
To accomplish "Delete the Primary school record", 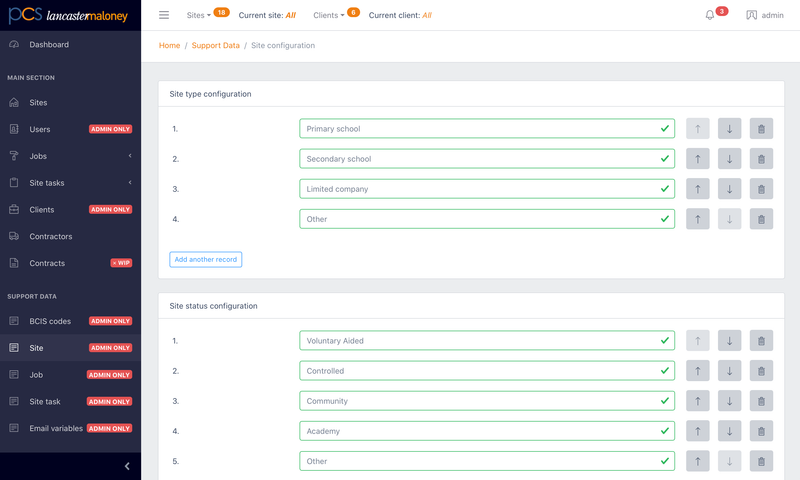I will pyautogui.click(x=761, y=129).
